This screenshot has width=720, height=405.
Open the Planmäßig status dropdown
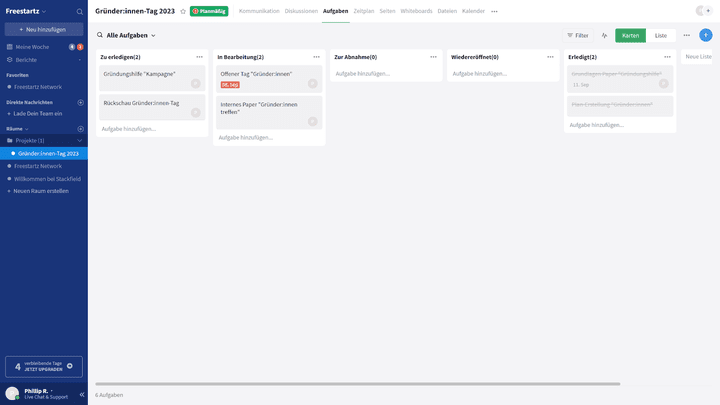click(x=209, y=11)
